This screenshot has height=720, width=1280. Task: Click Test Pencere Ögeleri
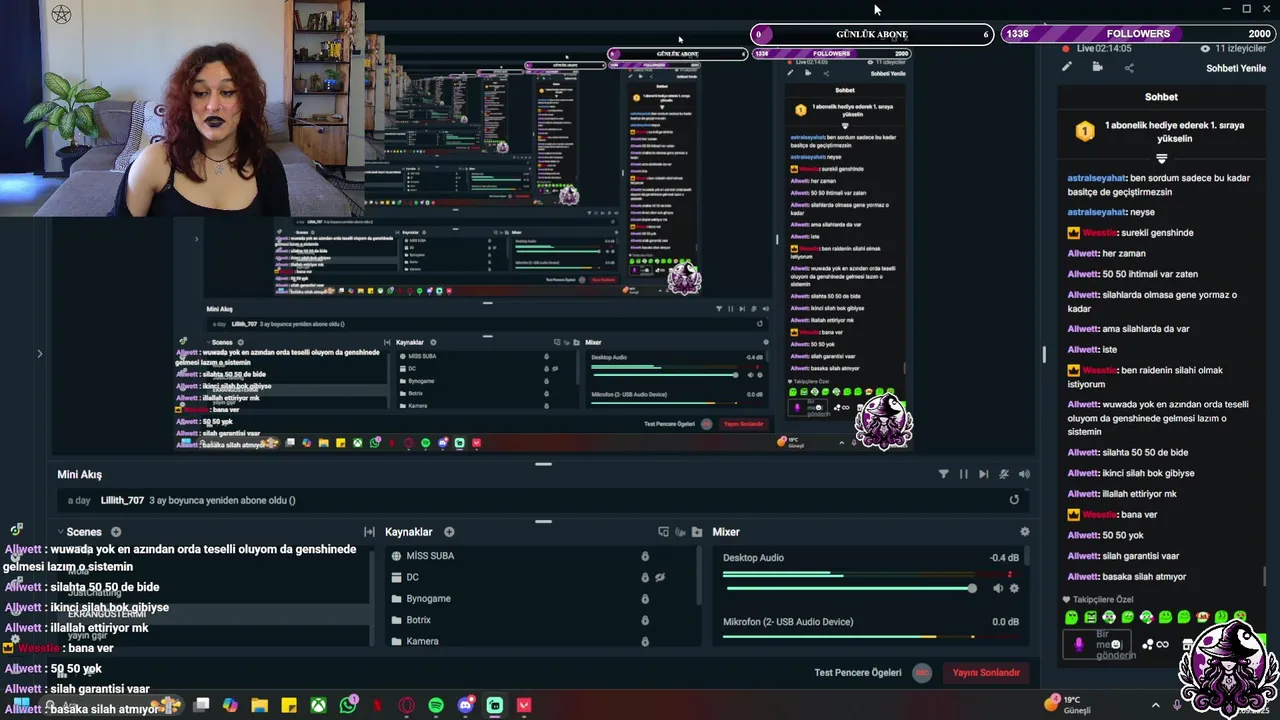click(x=858, y=673)
